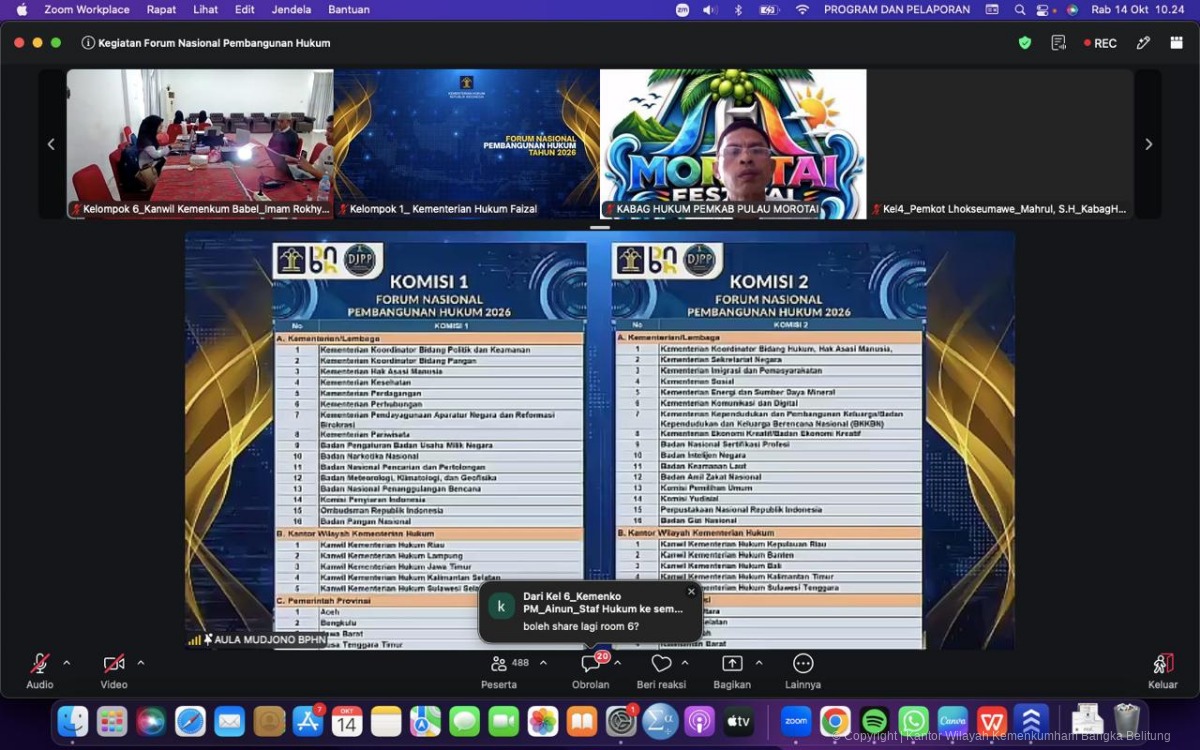The width and height of the screenshot is (1200, 750).
Task: Open the Jendela menu
Action: [x=291, y=10]
